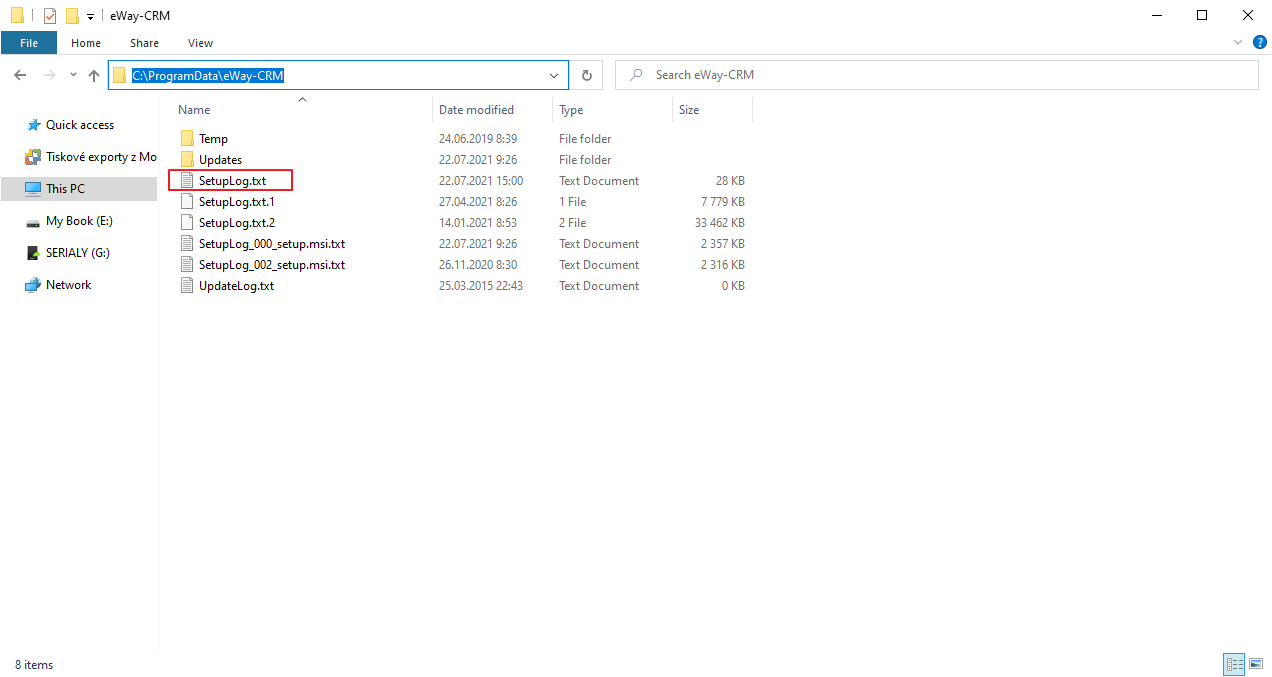Select the Updates folder icon
The image size is (1272, 677).
[187, 160]
